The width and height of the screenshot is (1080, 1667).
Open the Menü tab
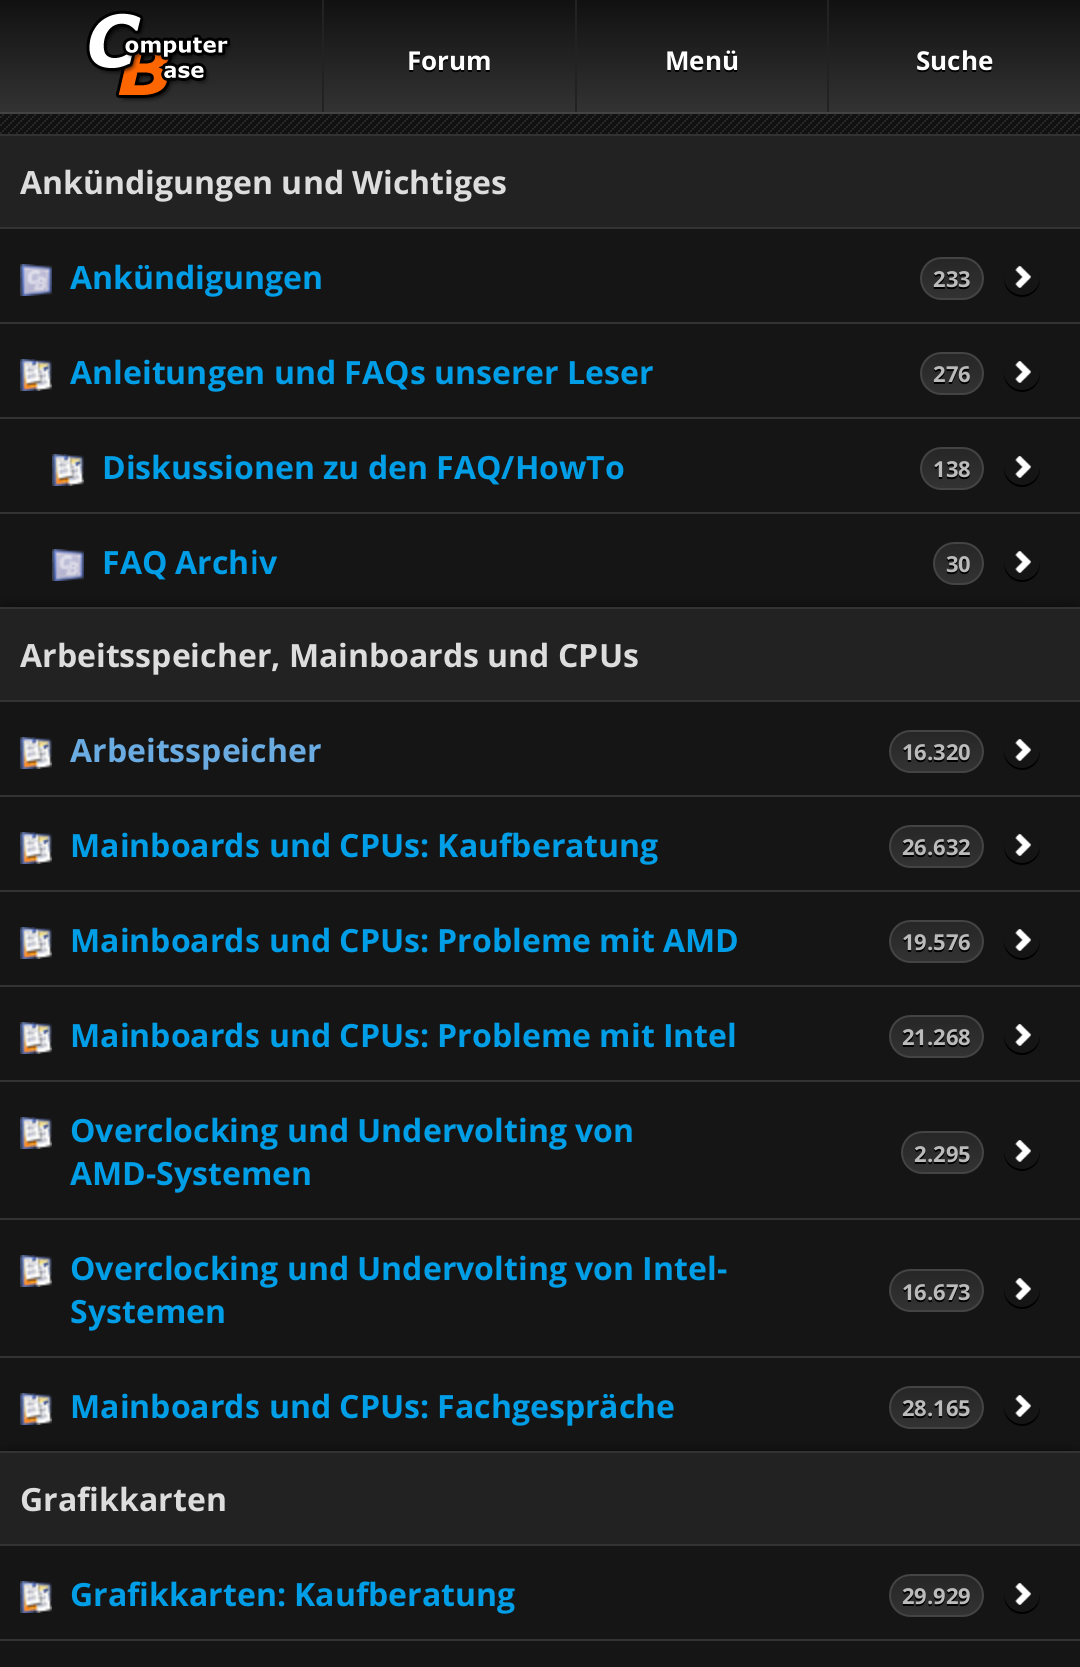point(702,60)
